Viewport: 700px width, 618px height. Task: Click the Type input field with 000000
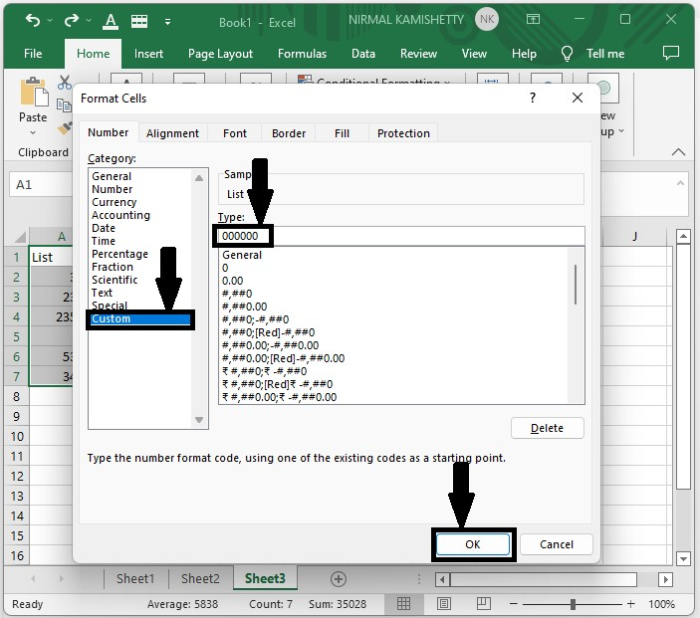tap(400, 236)
